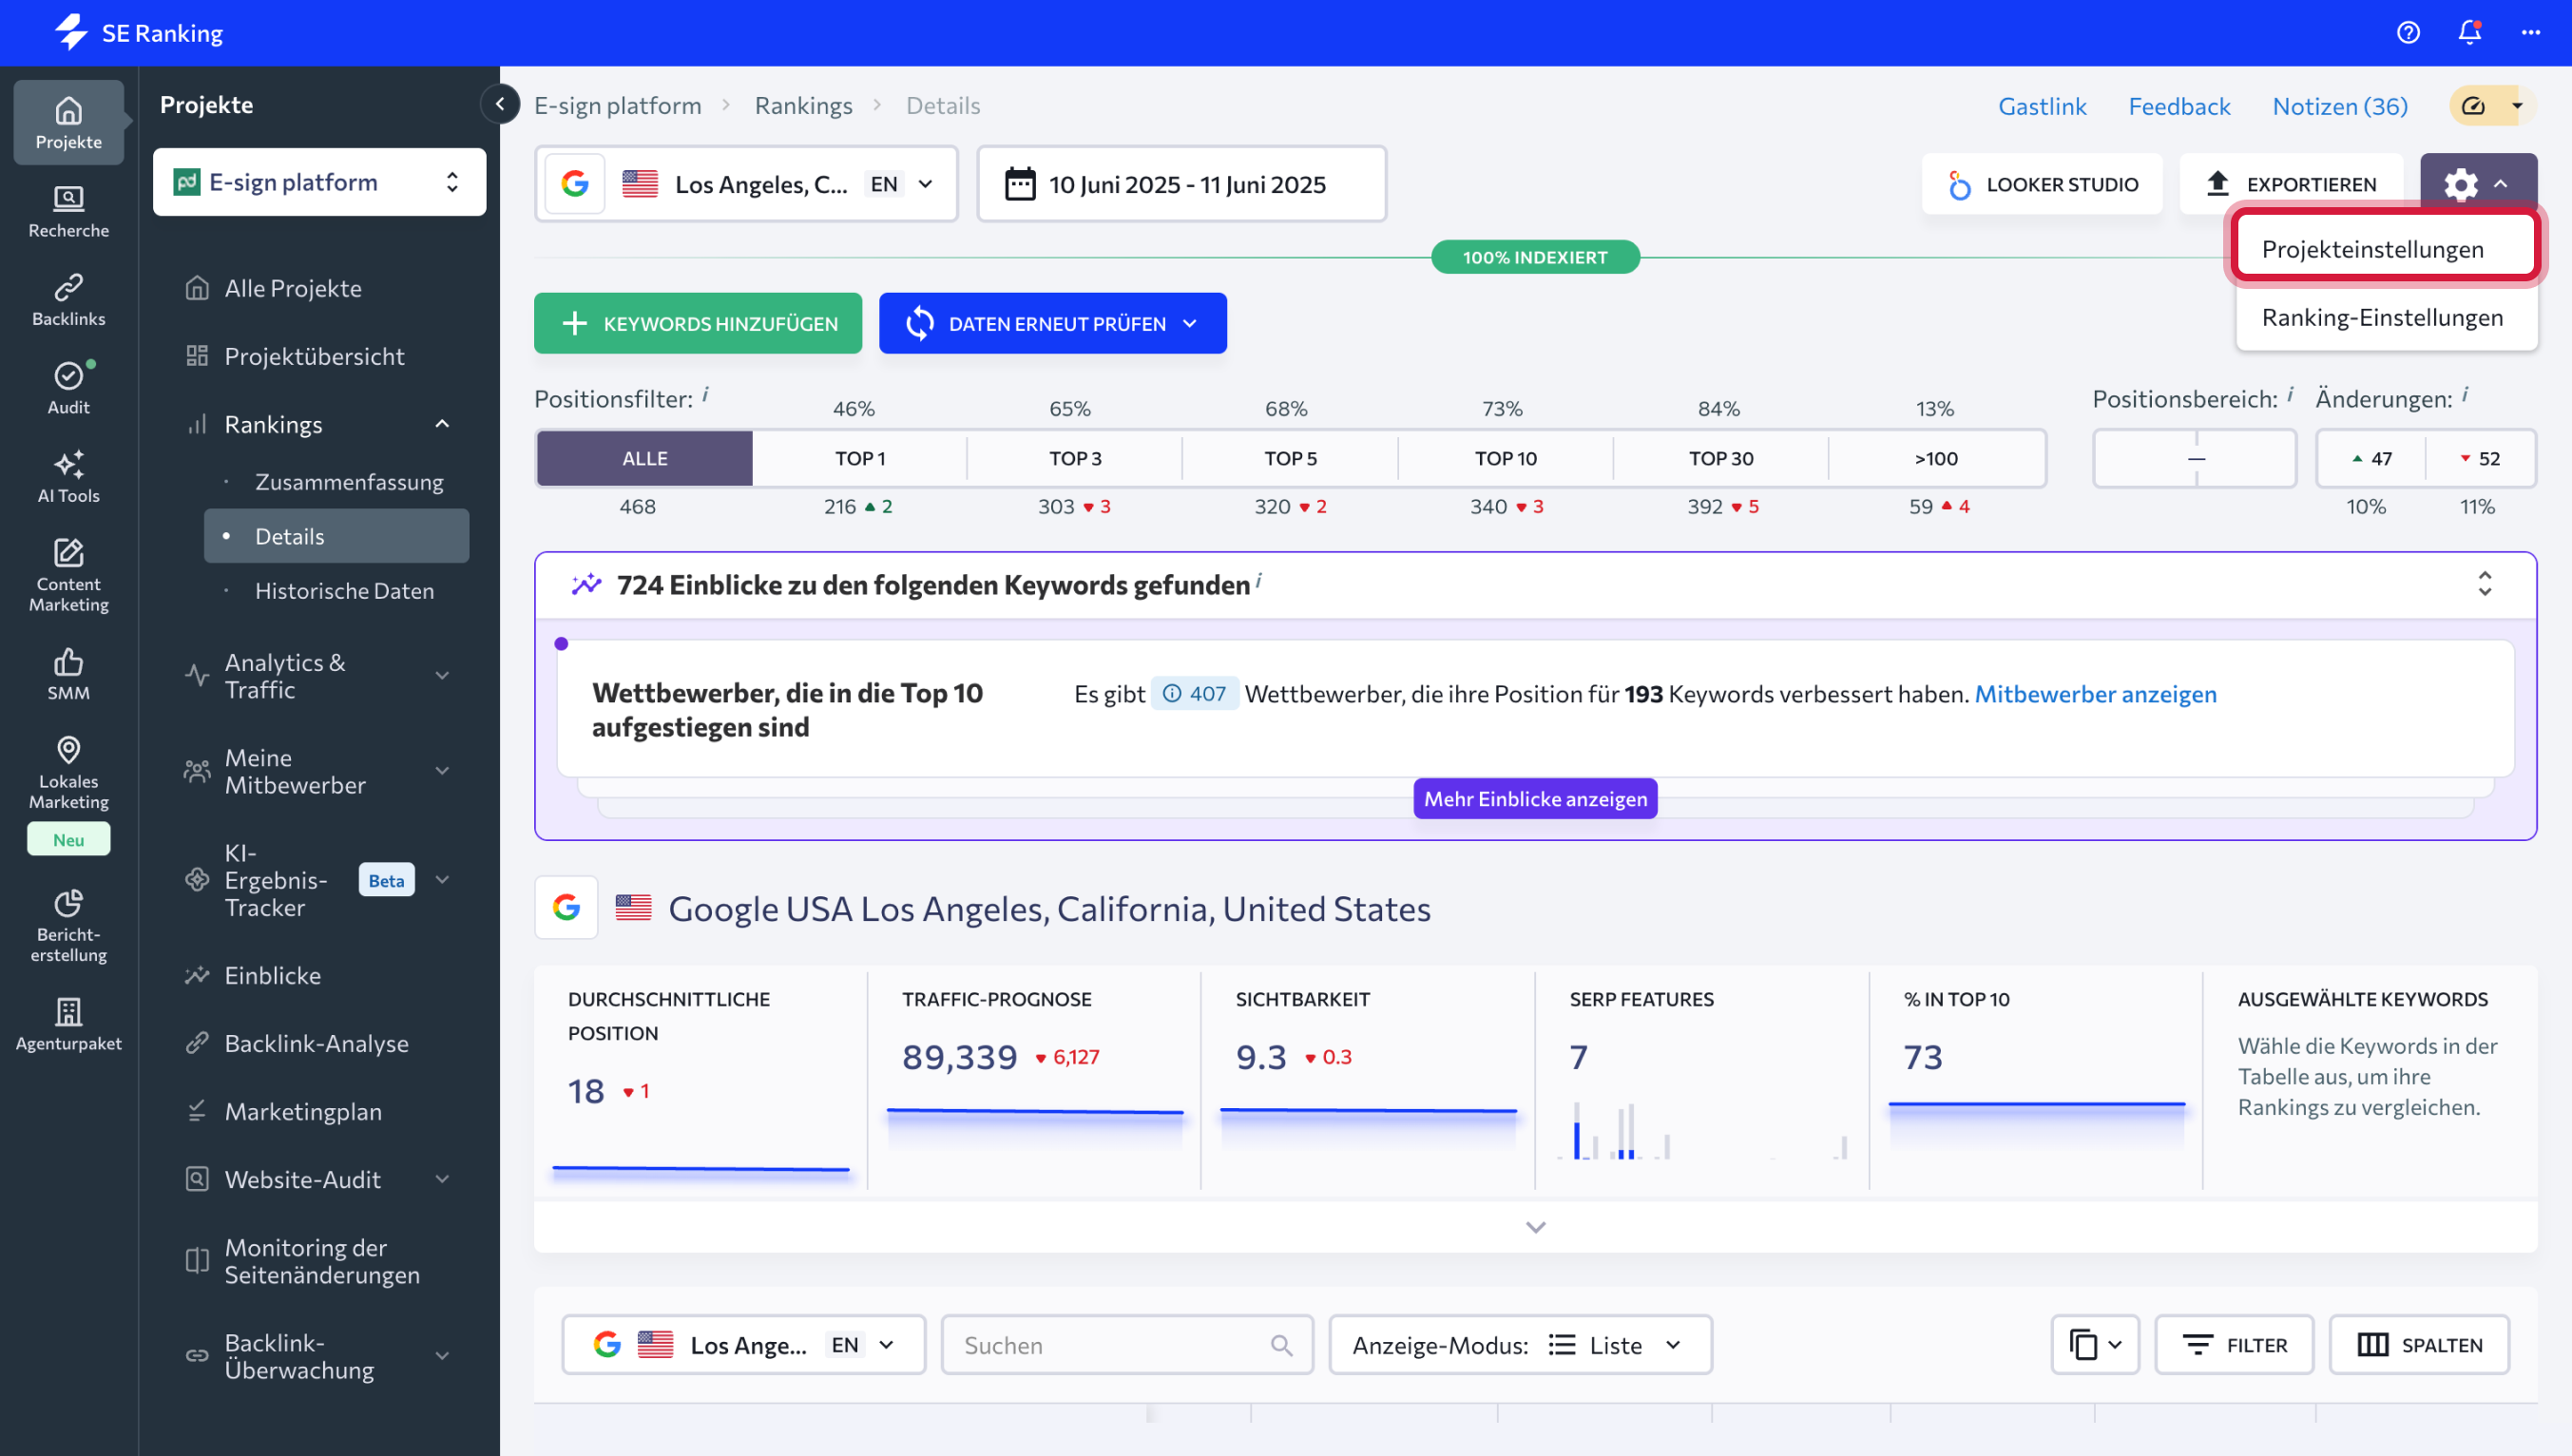Screen dimensions: 2572x1456
Task: Click the Änderungen info icon
Action: (2465, 394)
